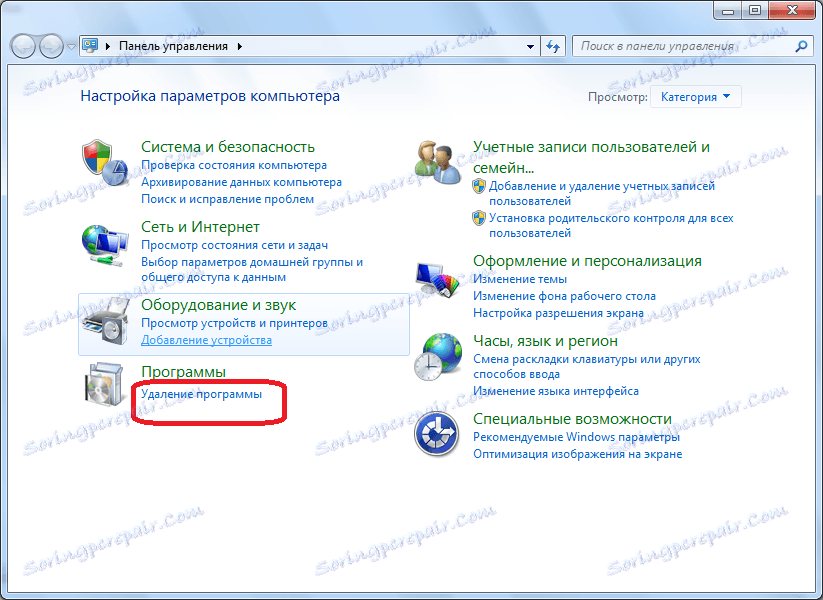Click Смена раскладки клавиатуры link
This screenshot has width=823, height=600.
click(586, 366)
